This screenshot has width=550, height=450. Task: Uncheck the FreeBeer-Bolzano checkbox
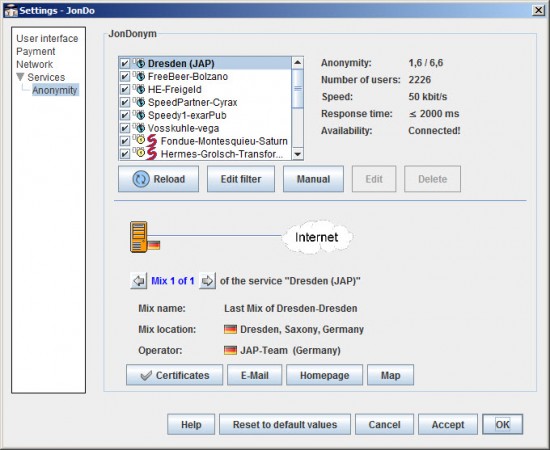[125, 76]
